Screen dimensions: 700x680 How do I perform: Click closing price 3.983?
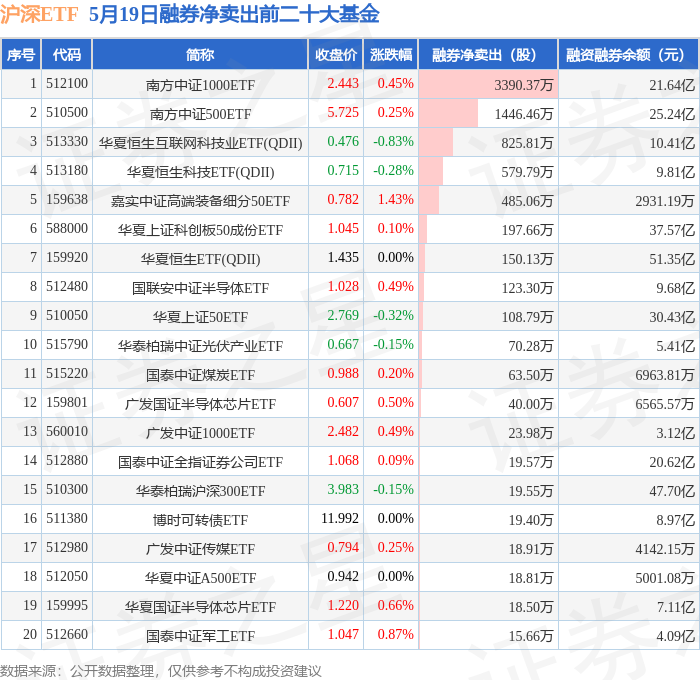coord(343,490)
